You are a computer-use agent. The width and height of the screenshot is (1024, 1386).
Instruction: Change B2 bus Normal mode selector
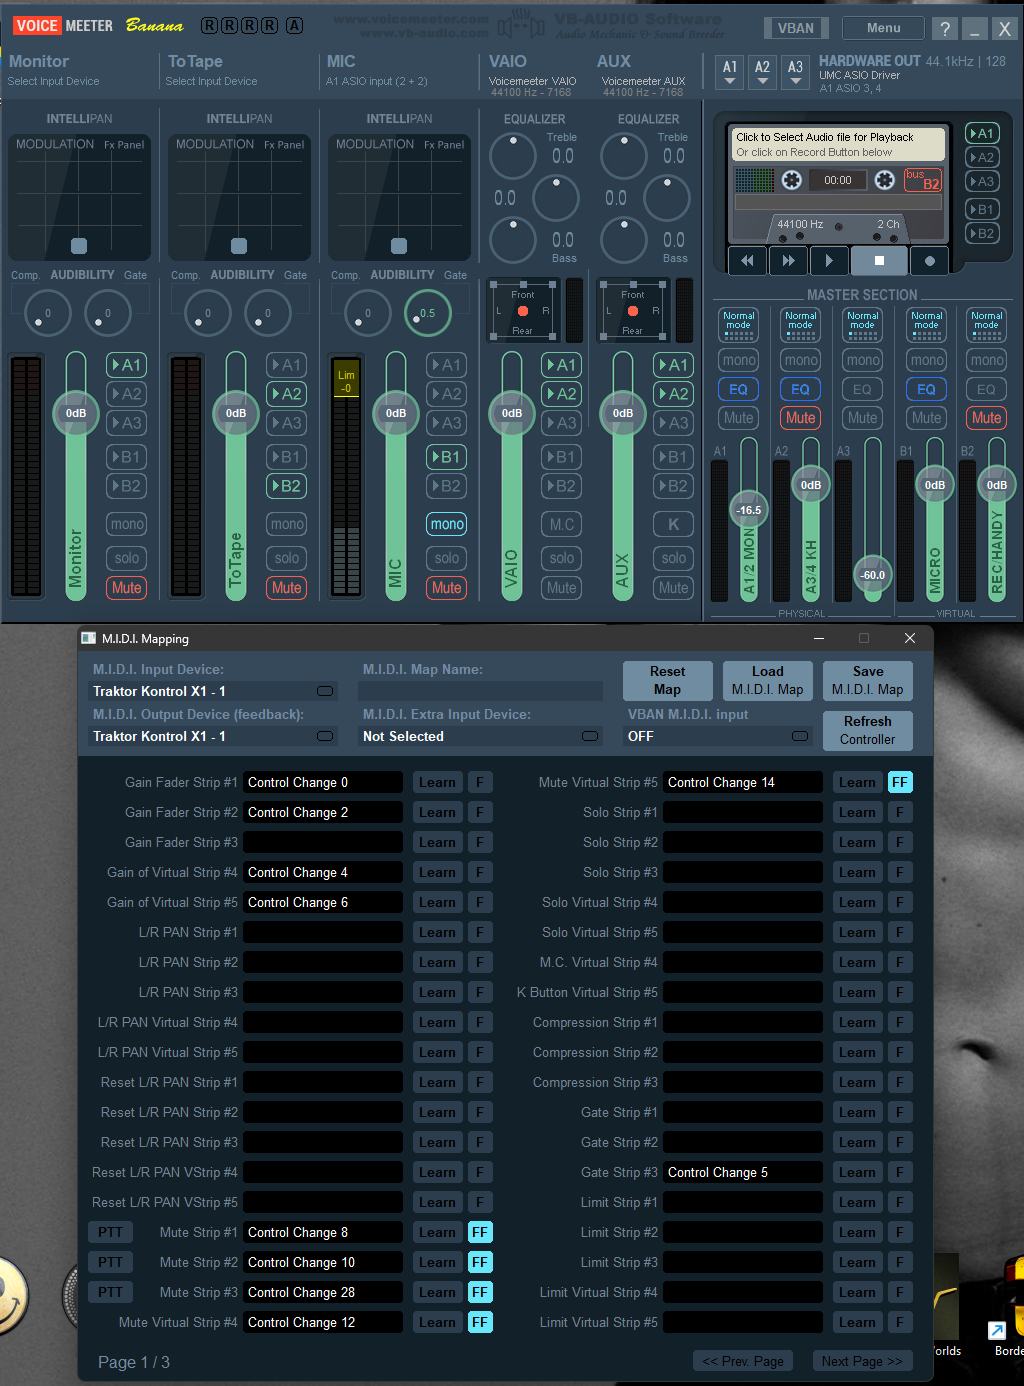pyautogui.click(x=986, y=323)
